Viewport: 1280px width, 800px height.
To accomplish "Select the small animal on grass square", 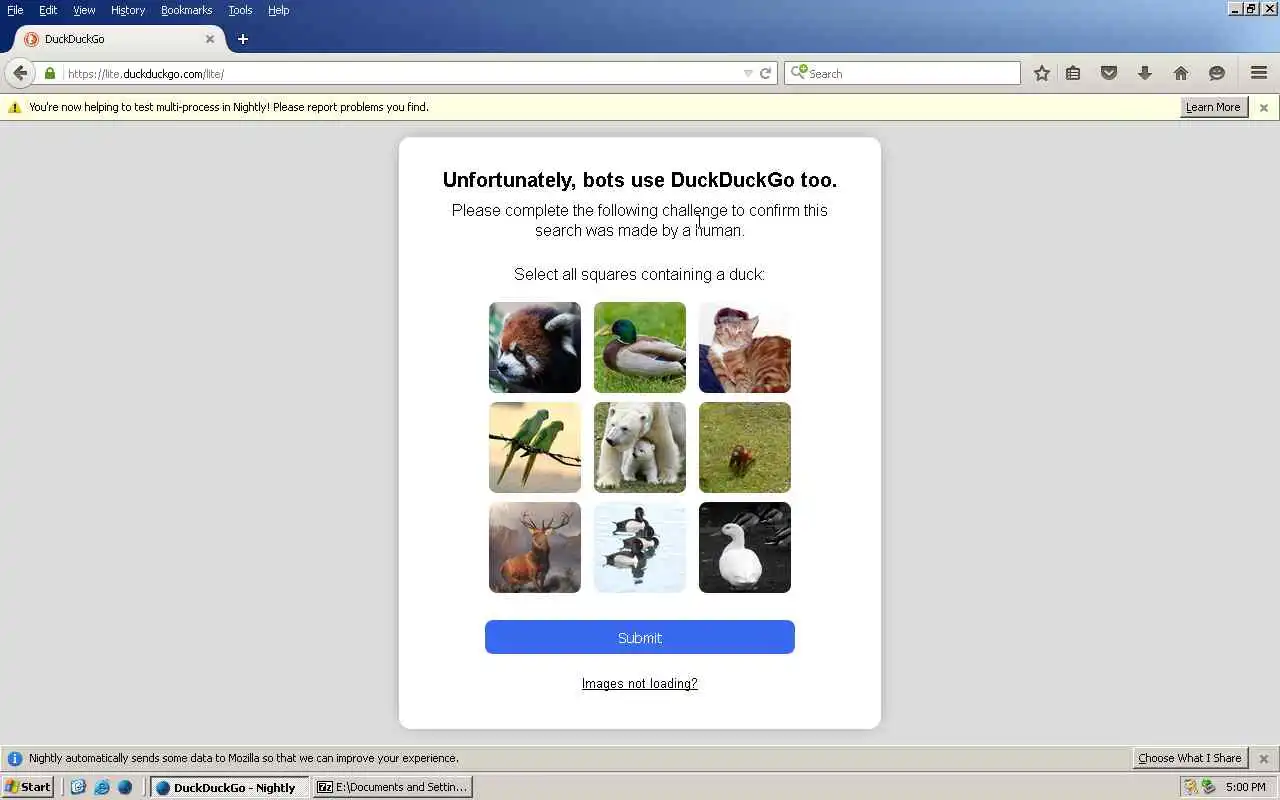I will (745, 447).
